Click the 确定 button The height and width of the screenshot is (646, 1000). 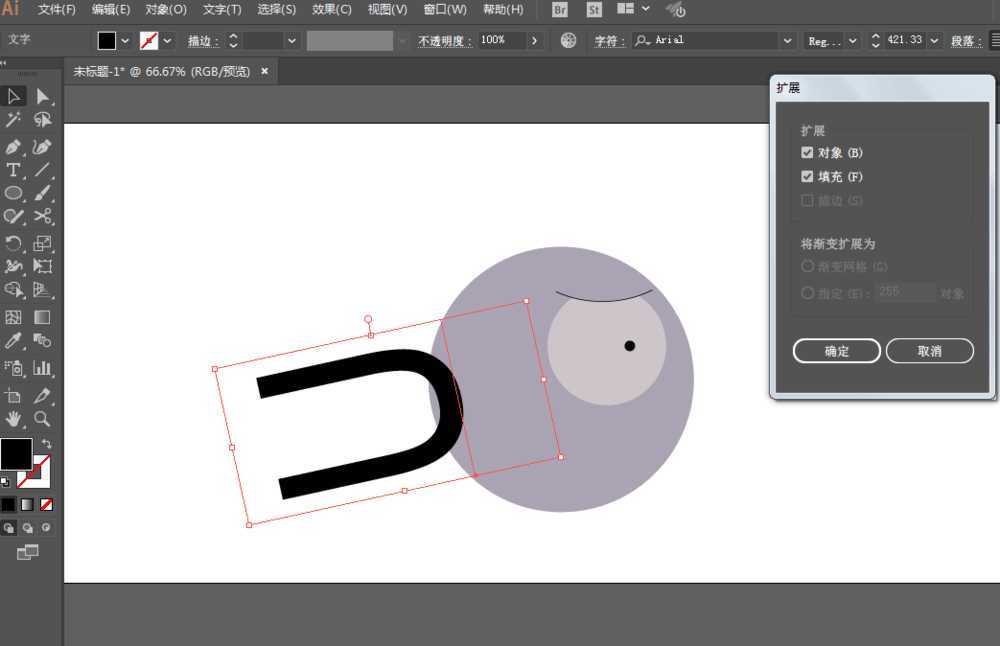click(836, 351)
